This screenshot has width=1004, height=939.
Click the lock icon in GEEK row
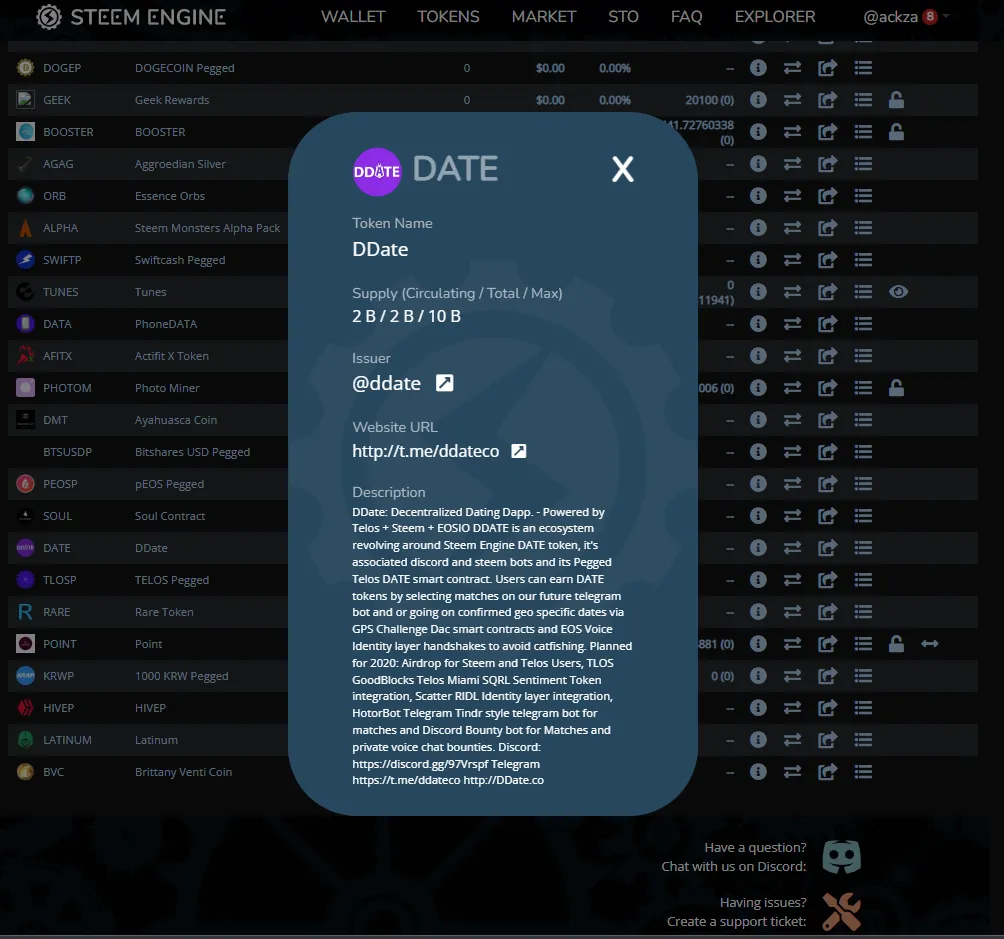click(x=896, y=99)
